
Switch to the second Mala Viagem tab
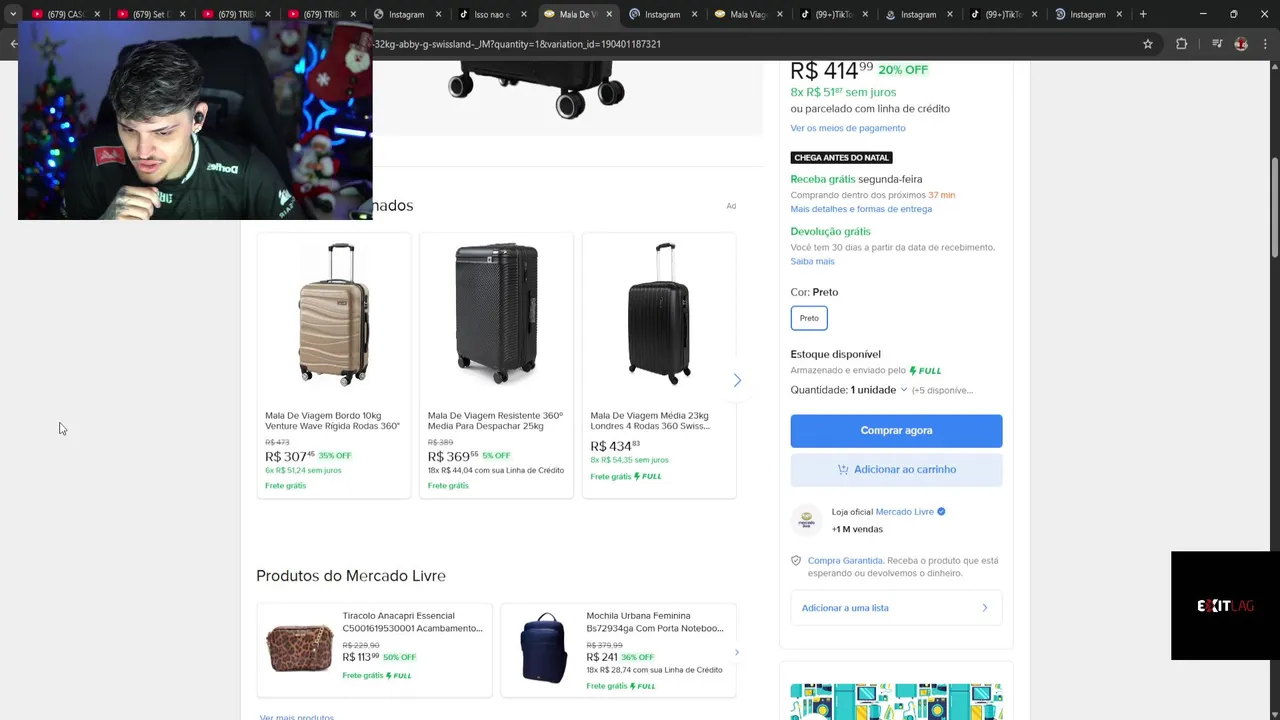744,14
